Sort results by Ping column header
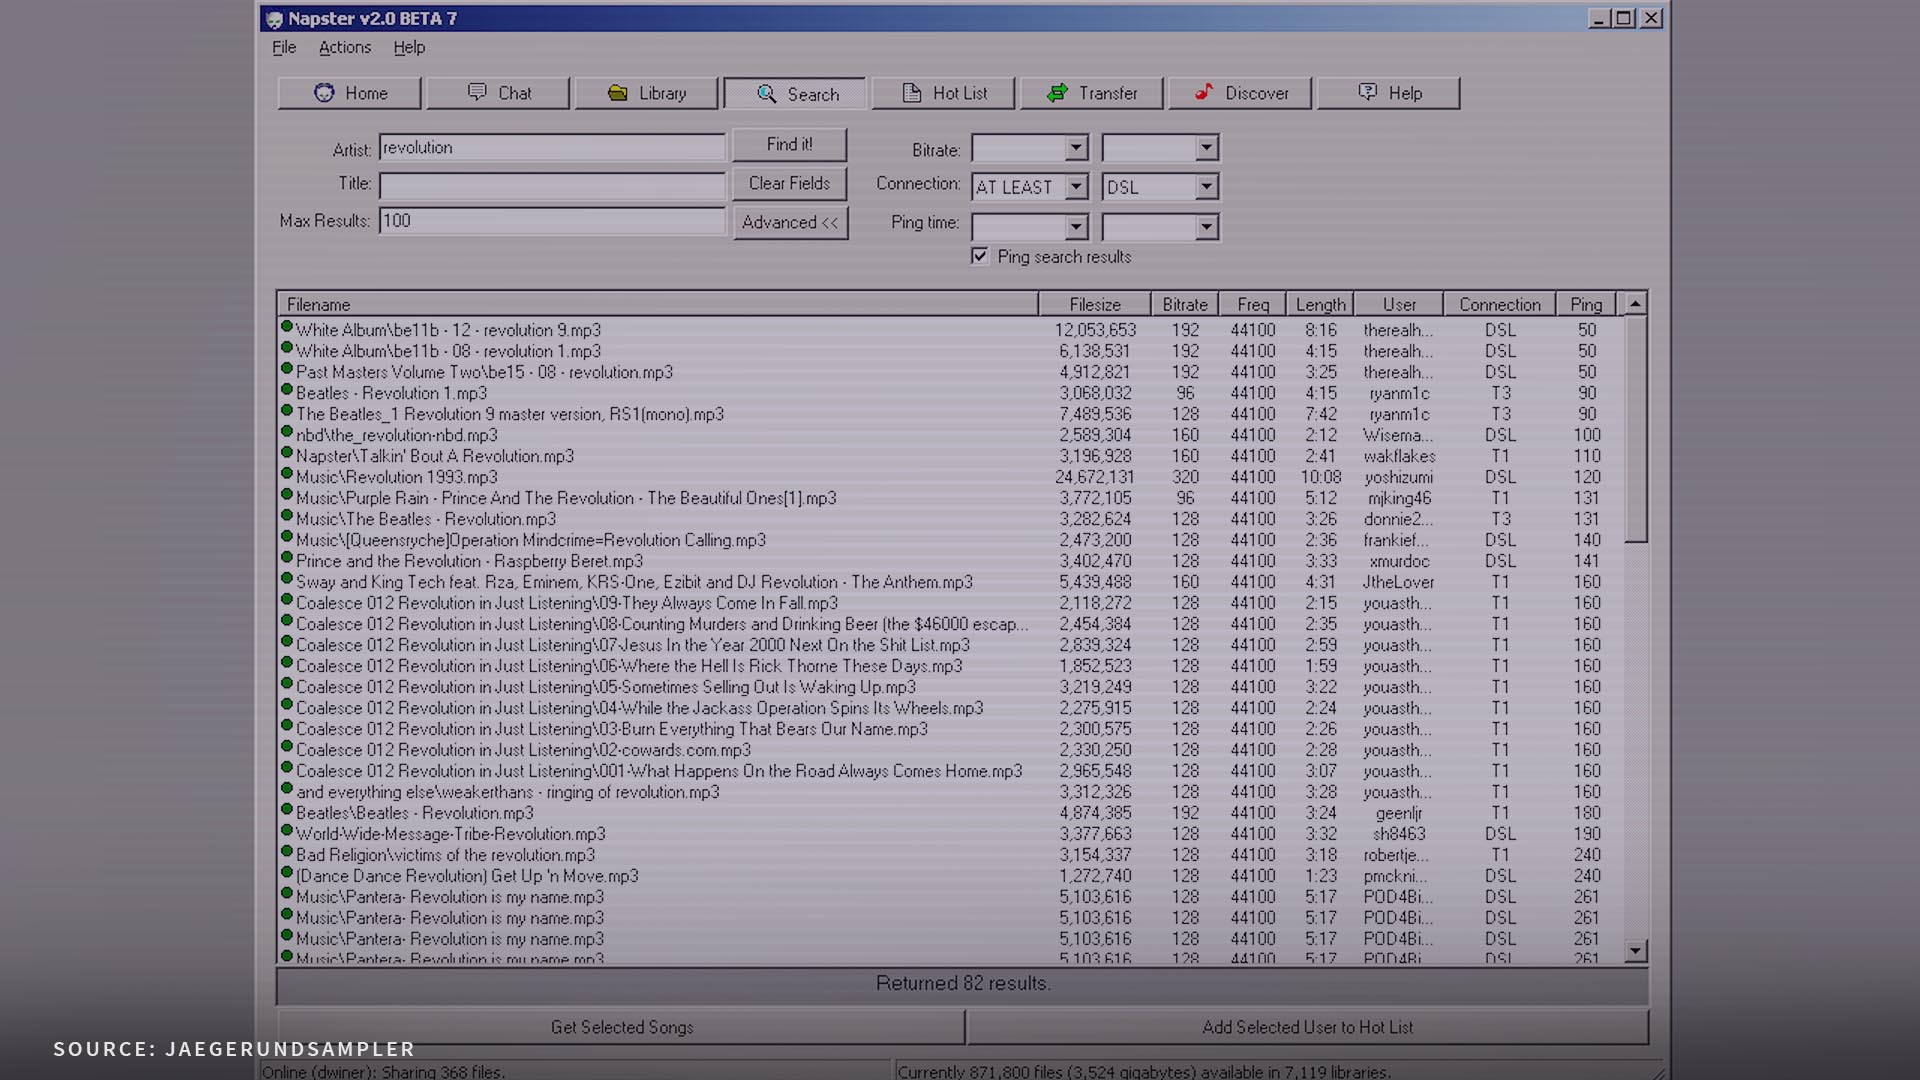This screenshot has width=1920, height=1080. pos(1586,304)
